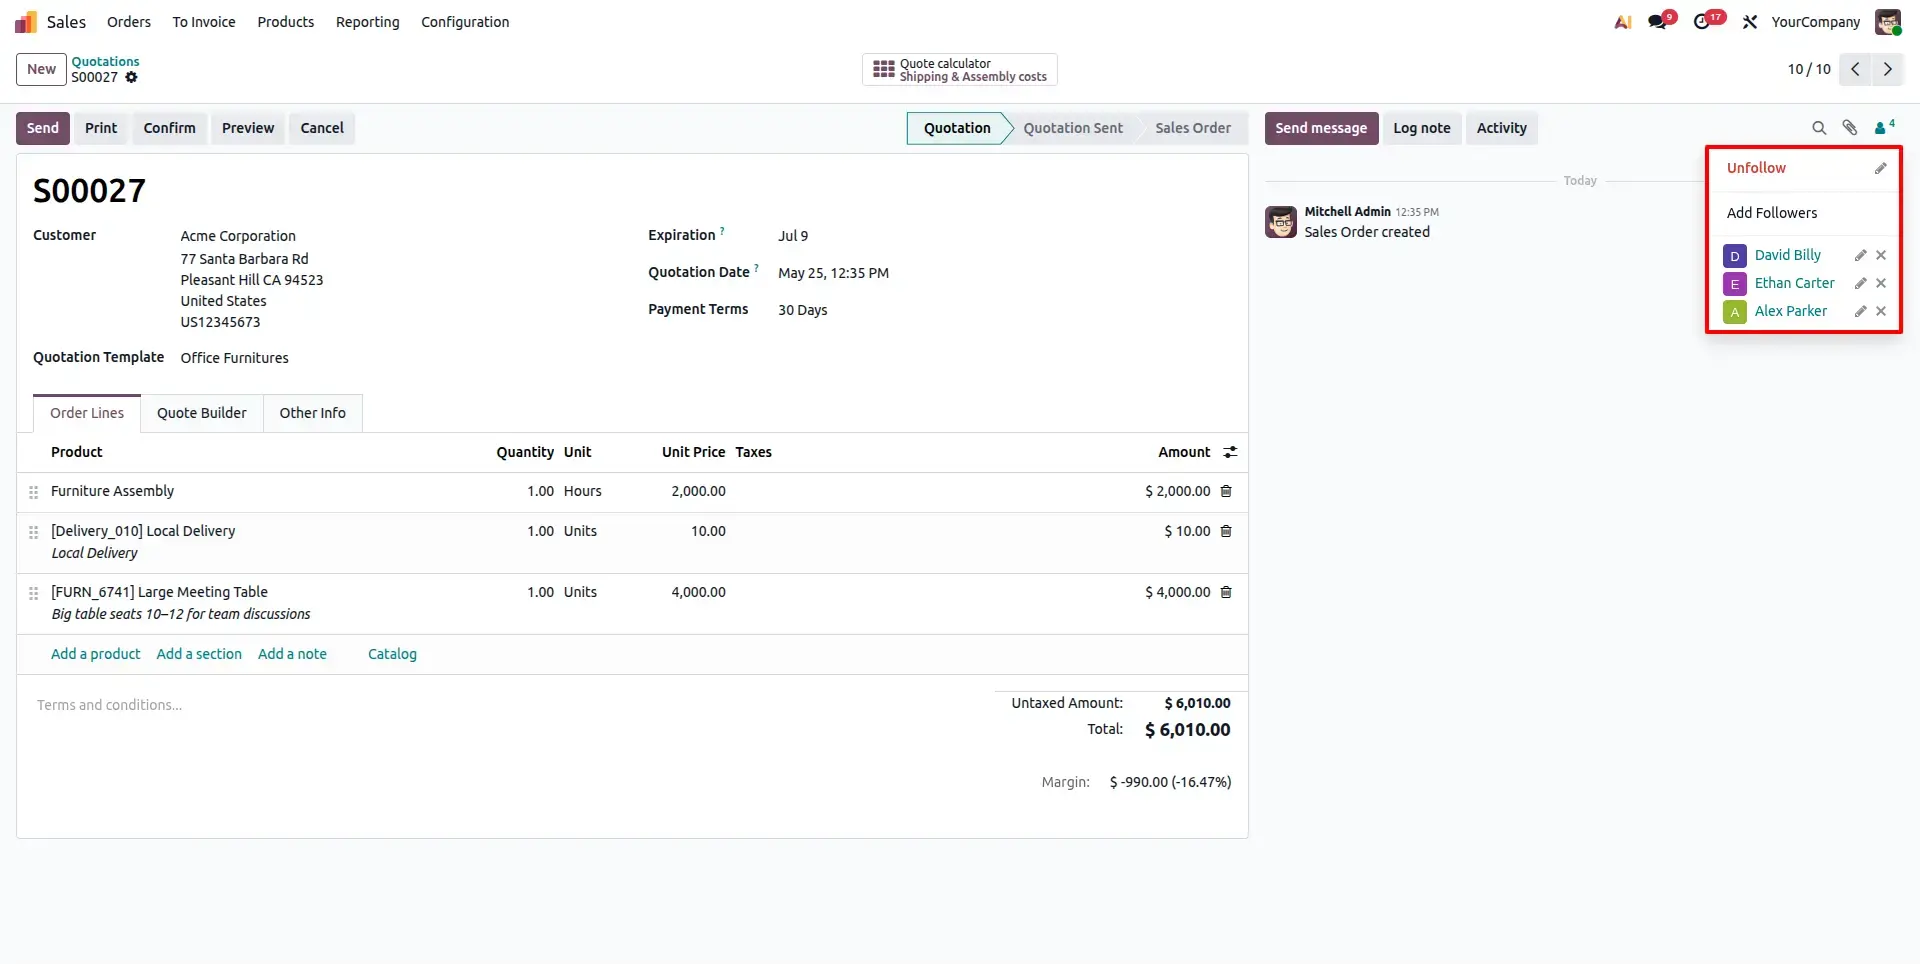Set status to Sales Order
This screenshot has height=966, width=1920.
(1193, 128)
